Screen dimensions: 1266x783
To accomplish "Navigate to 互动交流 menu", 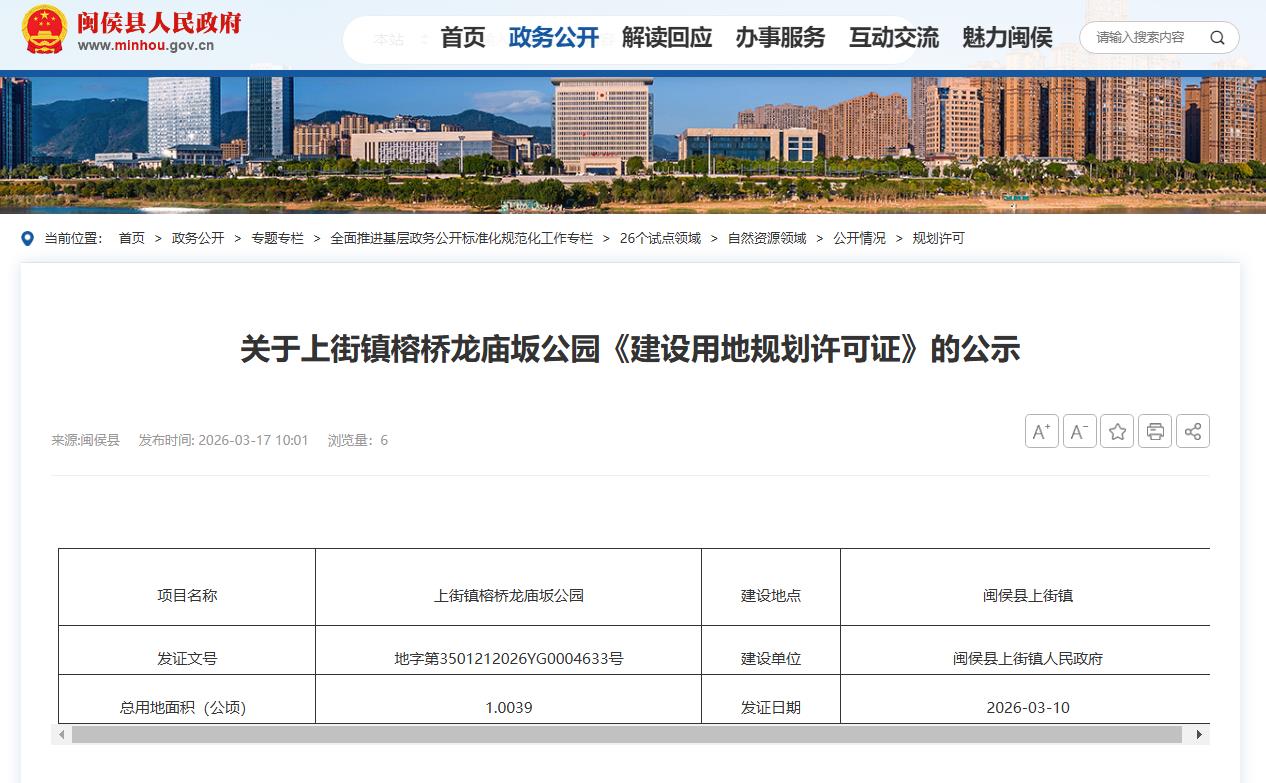I will (x=894, y=38).
